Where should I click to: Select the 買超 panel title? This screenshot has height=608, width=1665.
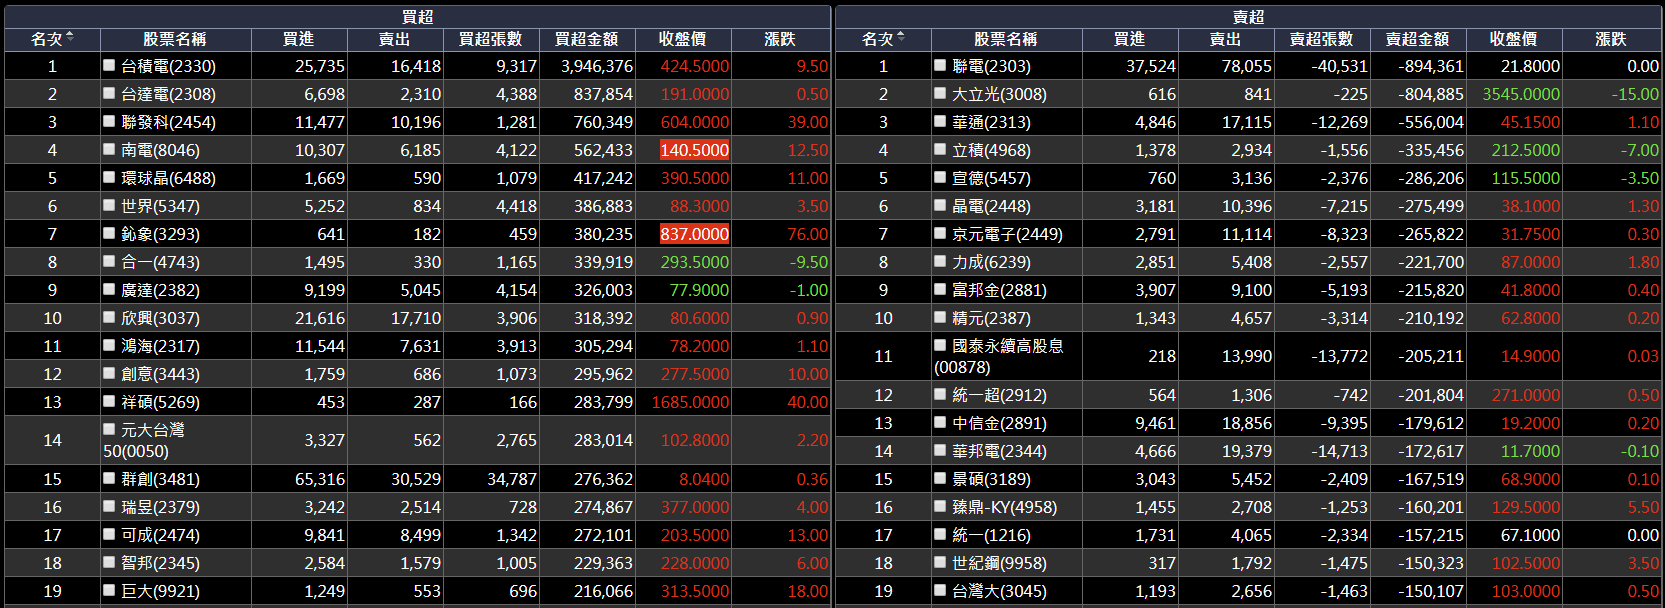click(x=417, y=17)
